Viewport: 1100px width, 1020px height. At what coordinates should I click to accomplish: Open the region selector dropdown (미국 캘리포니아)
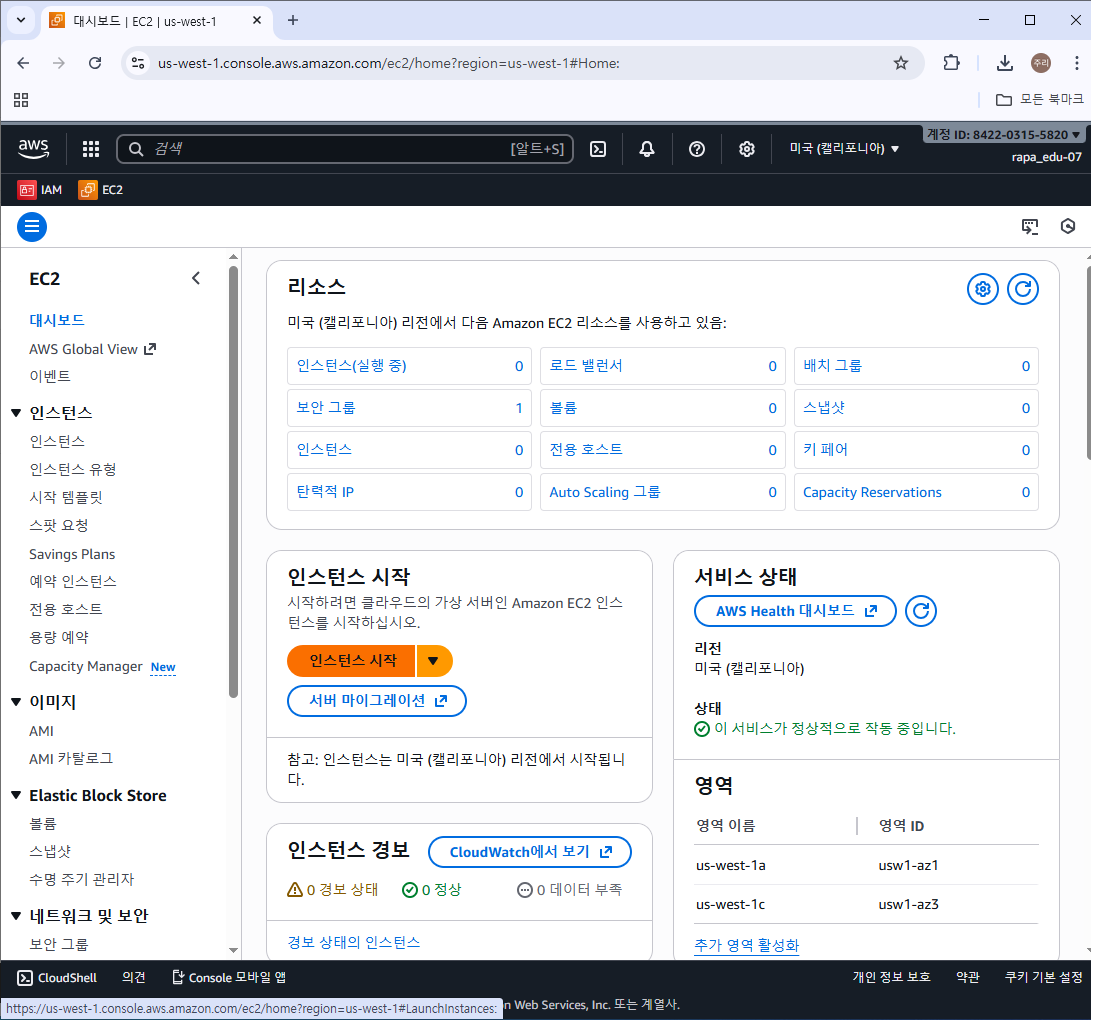tap(844, 149)
